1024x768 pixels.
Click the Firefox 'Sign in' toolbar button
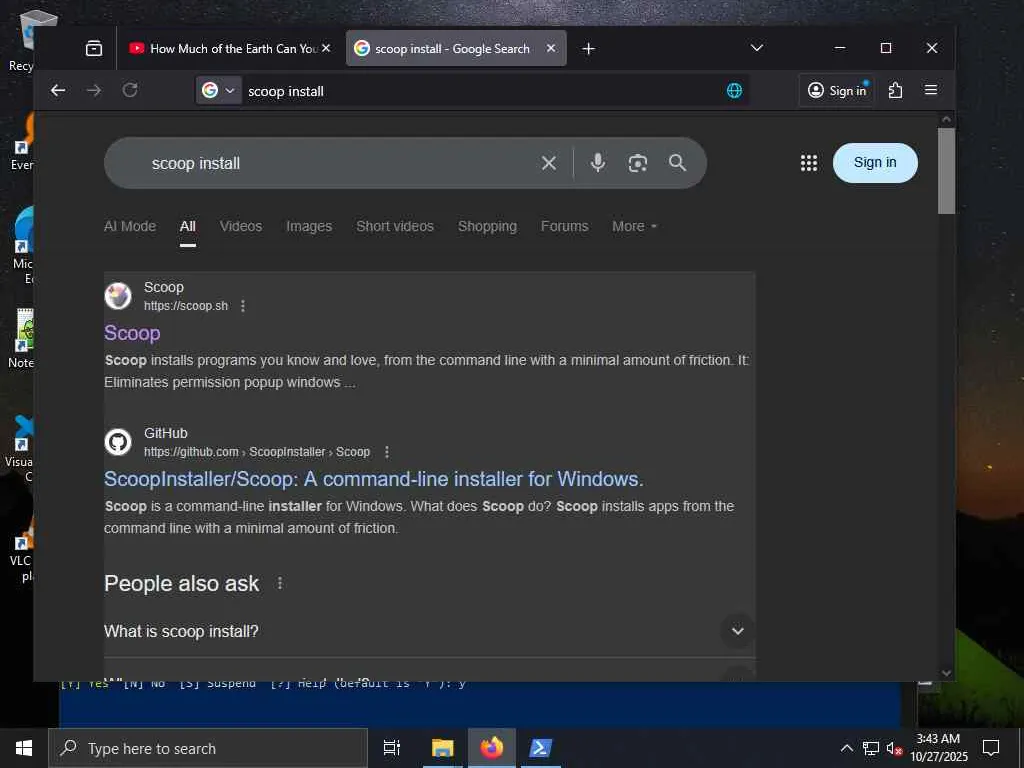(837, 90)
